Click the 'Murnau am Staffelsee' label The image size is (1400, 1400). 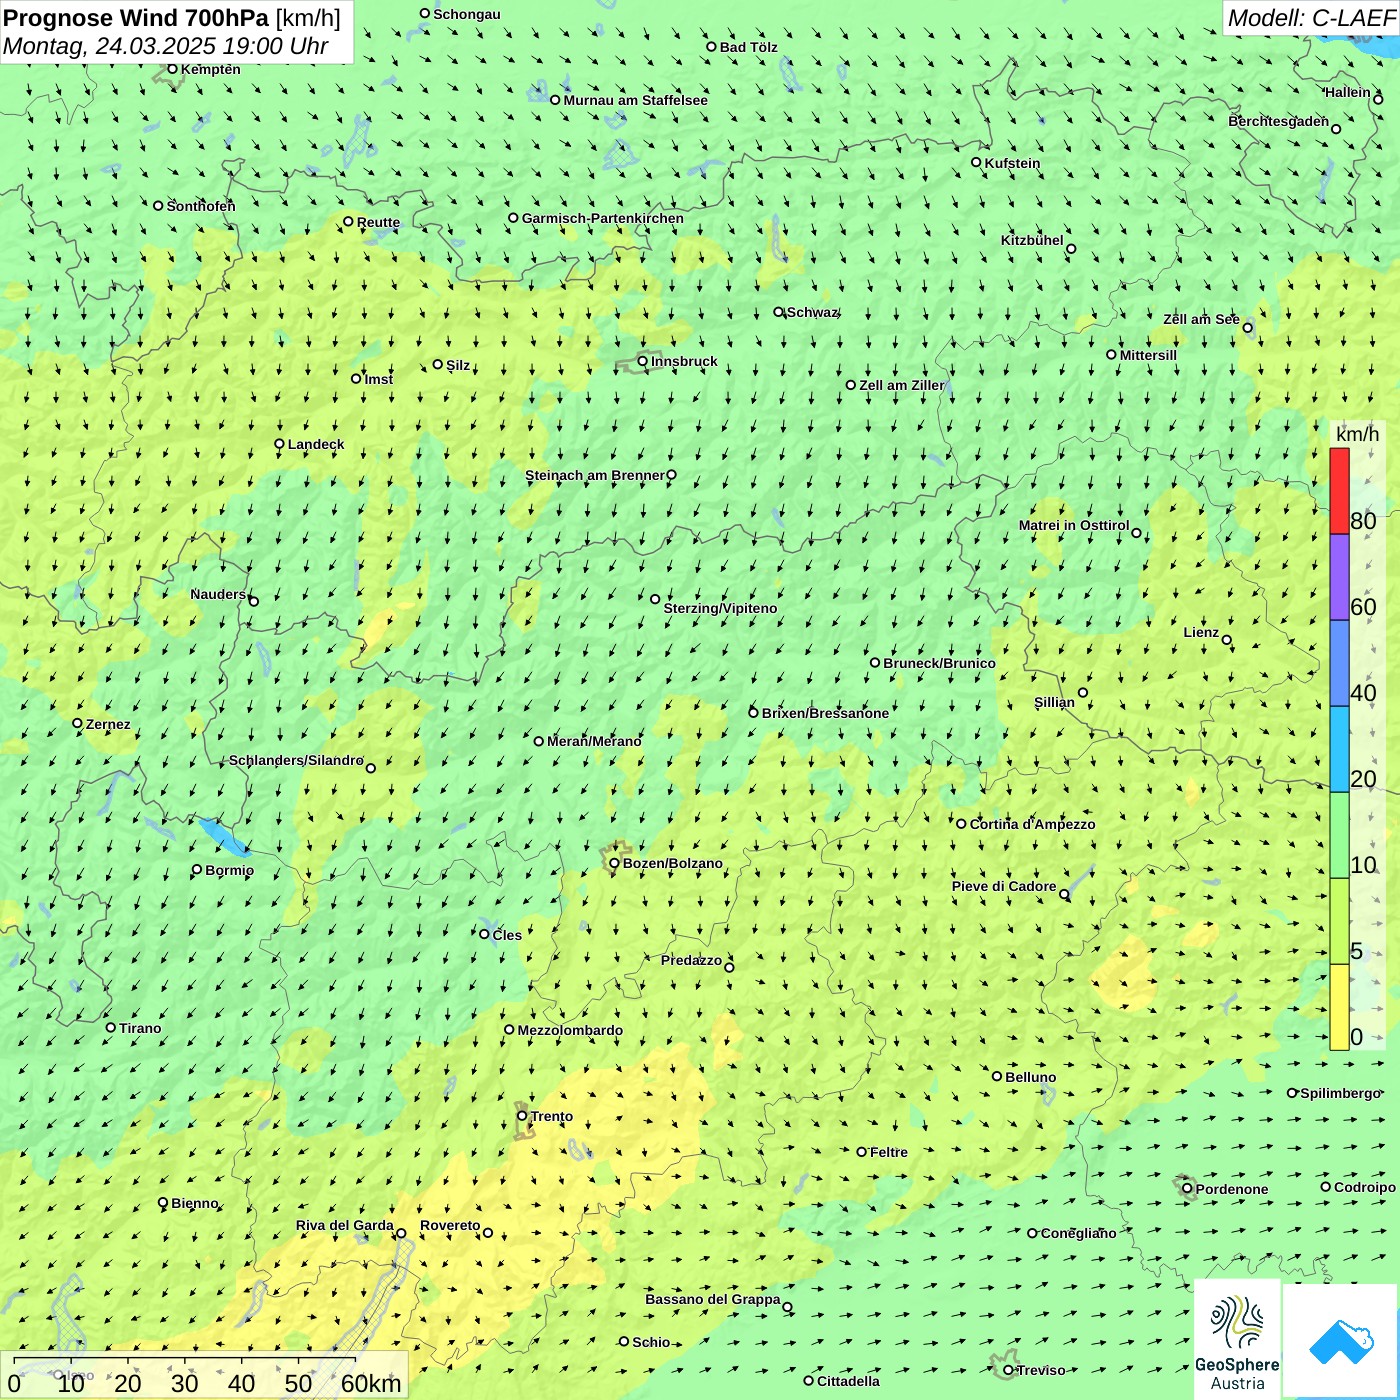635,100
